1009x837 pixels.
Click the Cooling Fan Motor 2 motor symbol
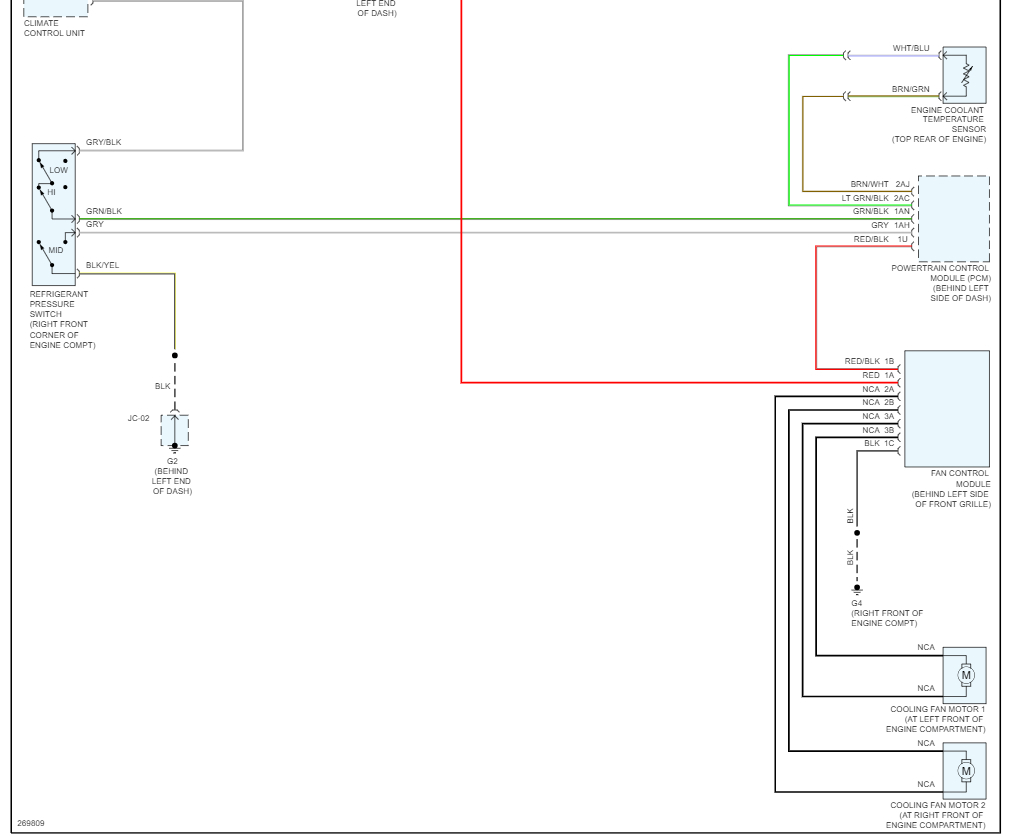pos(965,771)
